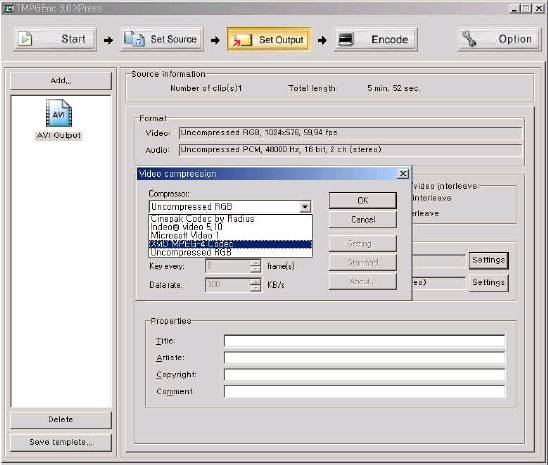Screen dimensions: 548x465
Task: Click the Start step button
Action: point(55,39)
